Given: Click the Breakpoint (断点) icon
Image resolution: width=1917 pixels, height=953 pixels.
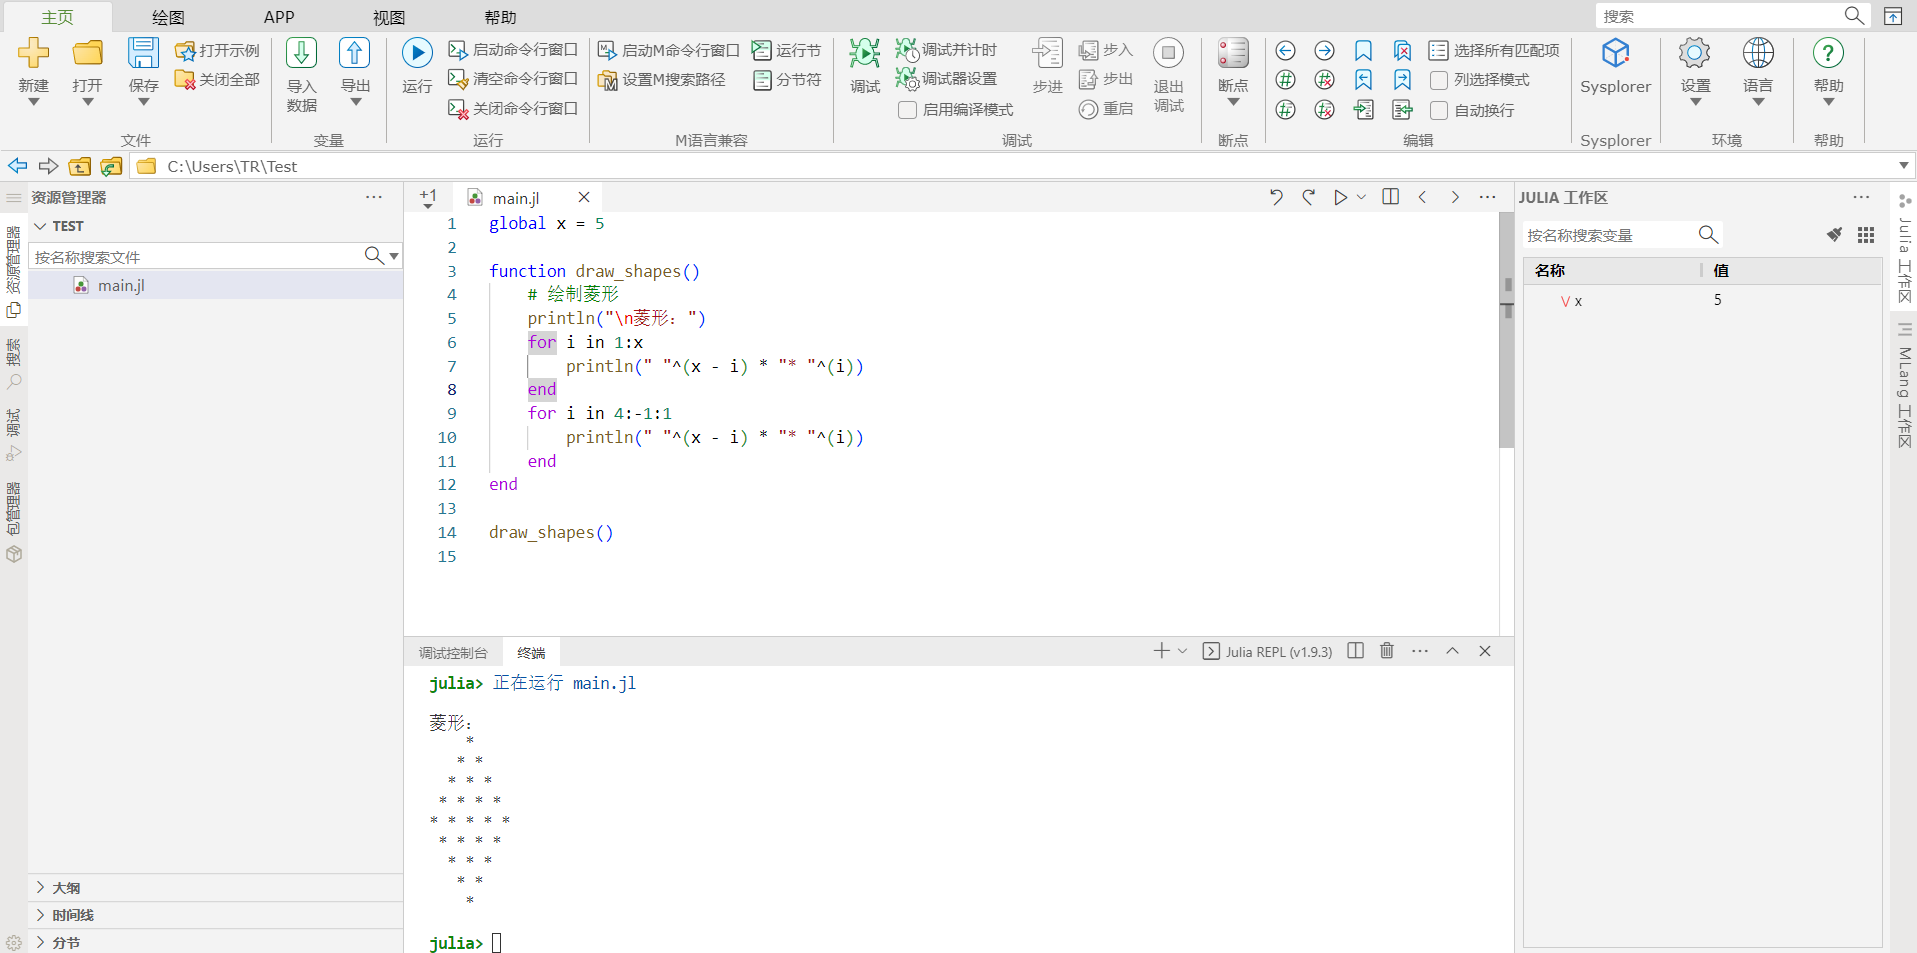Looking at the screenshot, I should click(x=1233, y=53).
